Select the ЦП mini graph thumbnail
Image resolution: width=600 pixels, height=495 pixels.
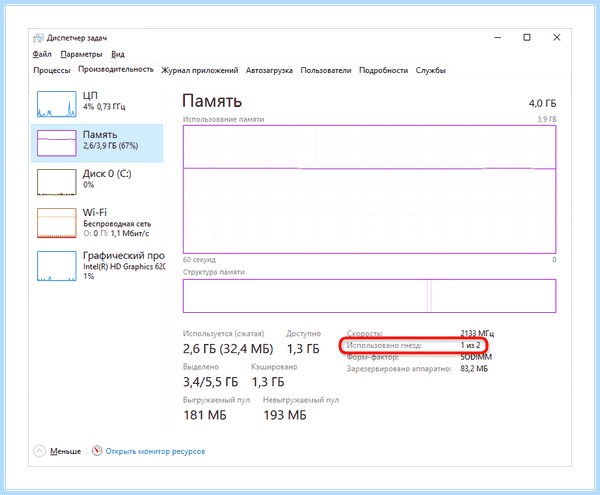[x=57, y=104]
